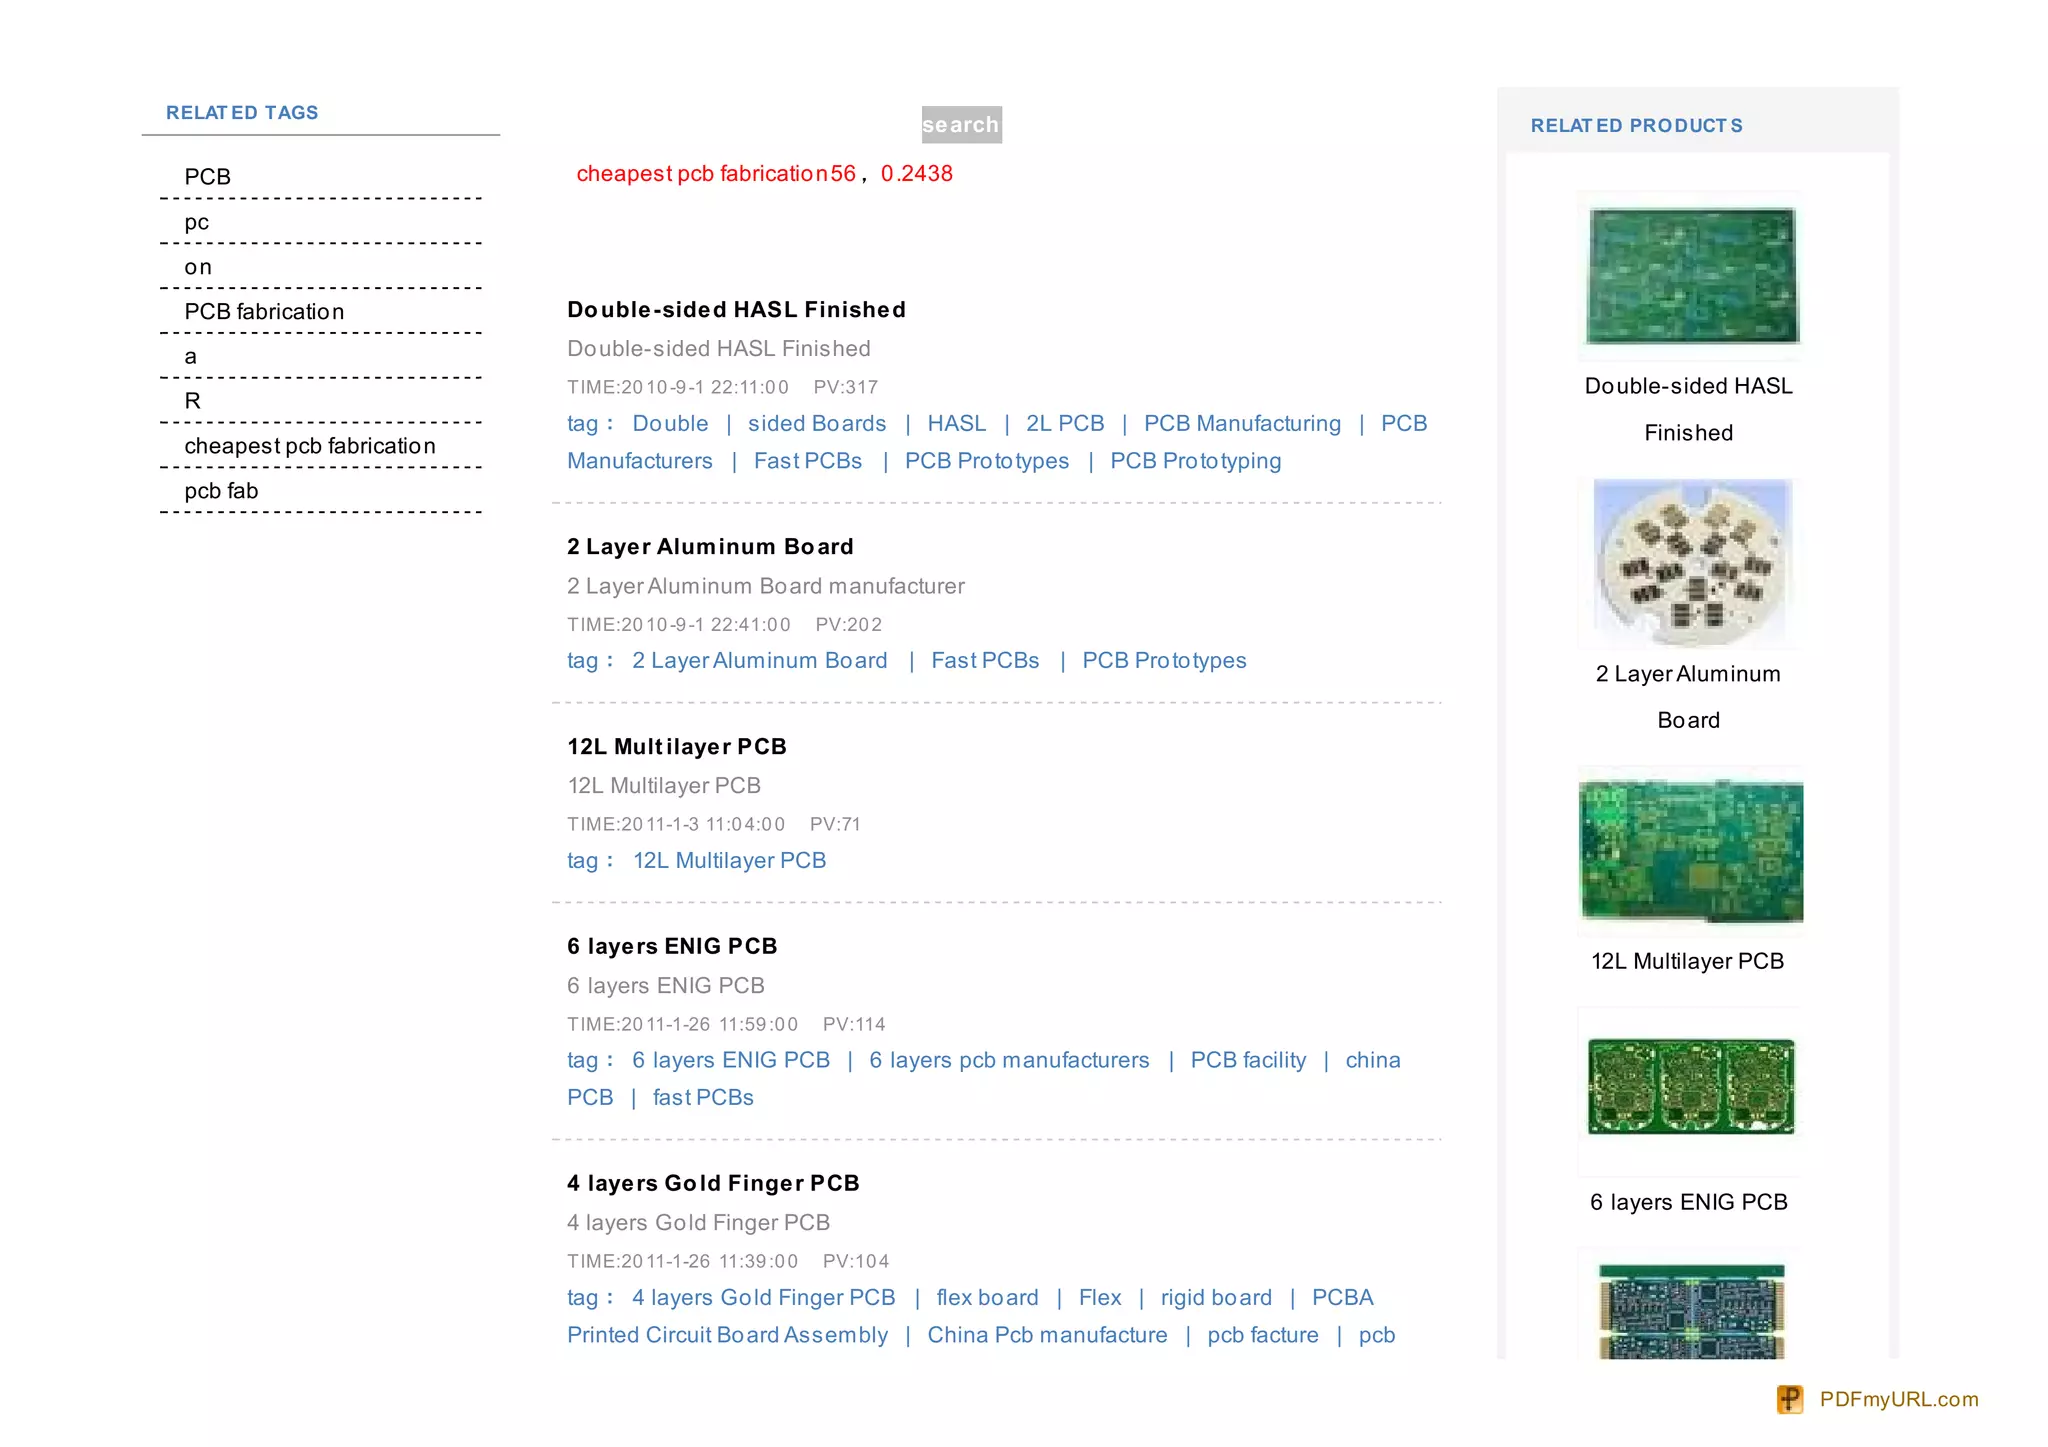Open the PCB fabrication related tag
2048x1447 pixels.
(x=264, y=312)
